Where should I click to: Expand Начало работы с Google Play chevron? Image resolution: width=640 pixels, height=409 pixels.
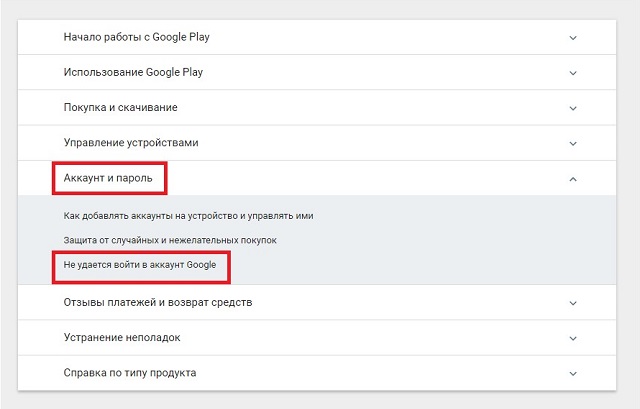coord(573,38)
